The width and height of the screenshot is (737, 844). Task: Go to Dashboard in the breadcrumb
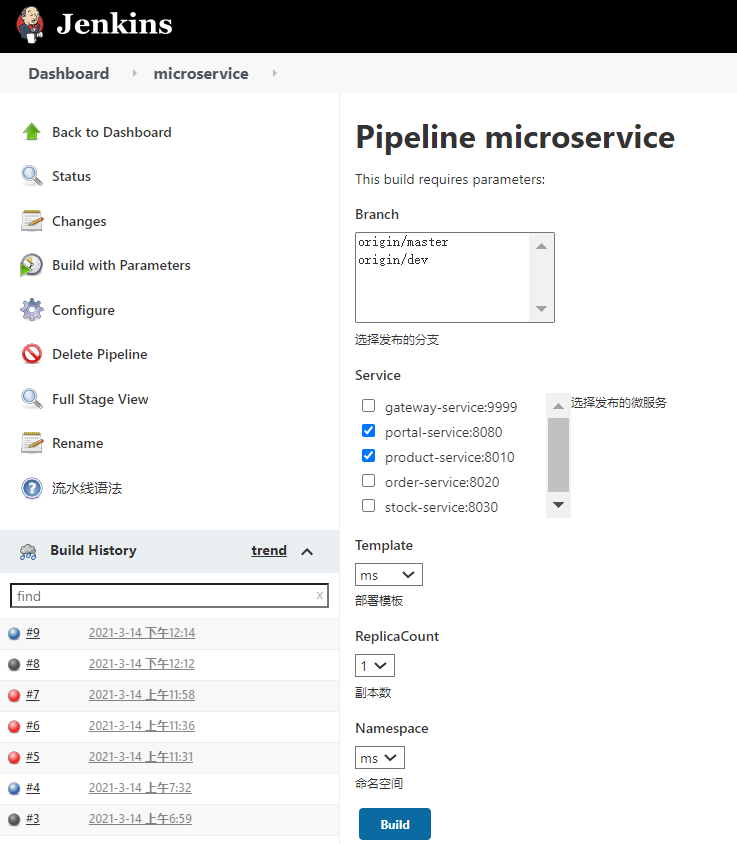[68, 74]
